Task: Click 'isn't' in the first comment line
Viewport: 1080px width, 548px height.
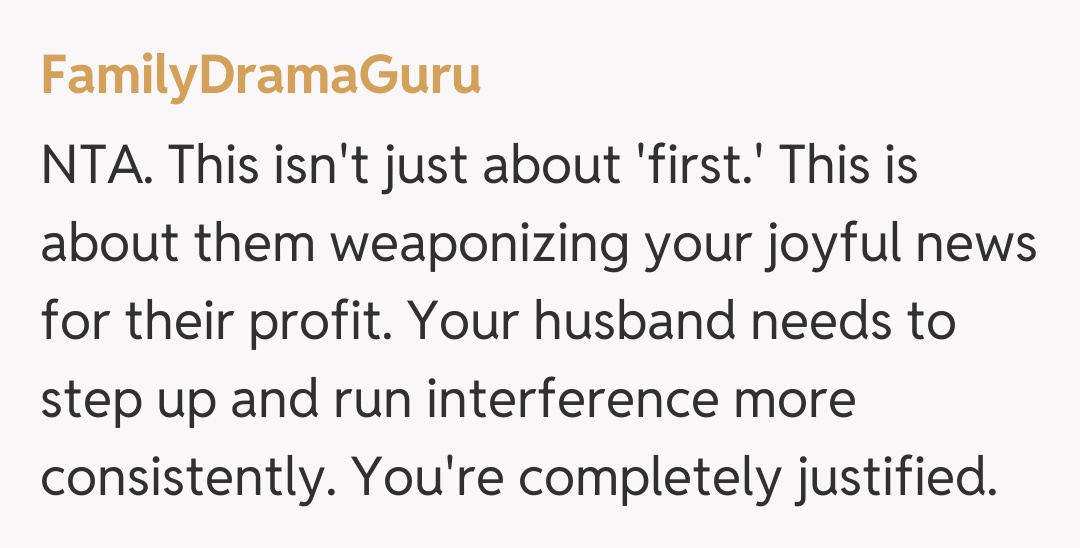Action: [x=328, y=166]
